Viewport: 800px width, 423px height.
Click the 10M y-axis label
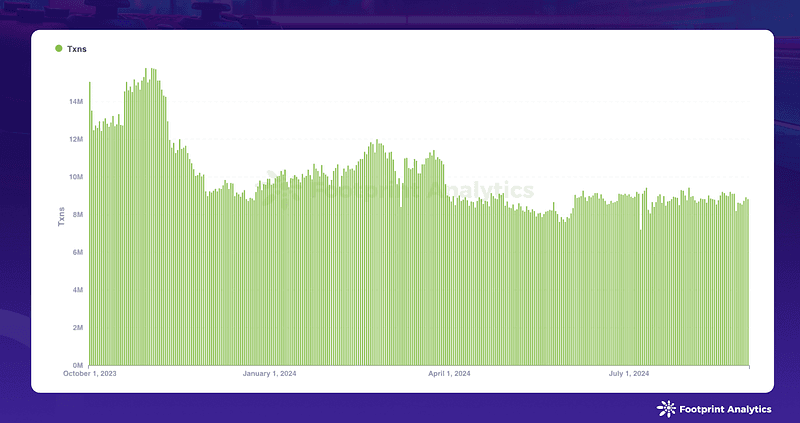tap(77, 177)
